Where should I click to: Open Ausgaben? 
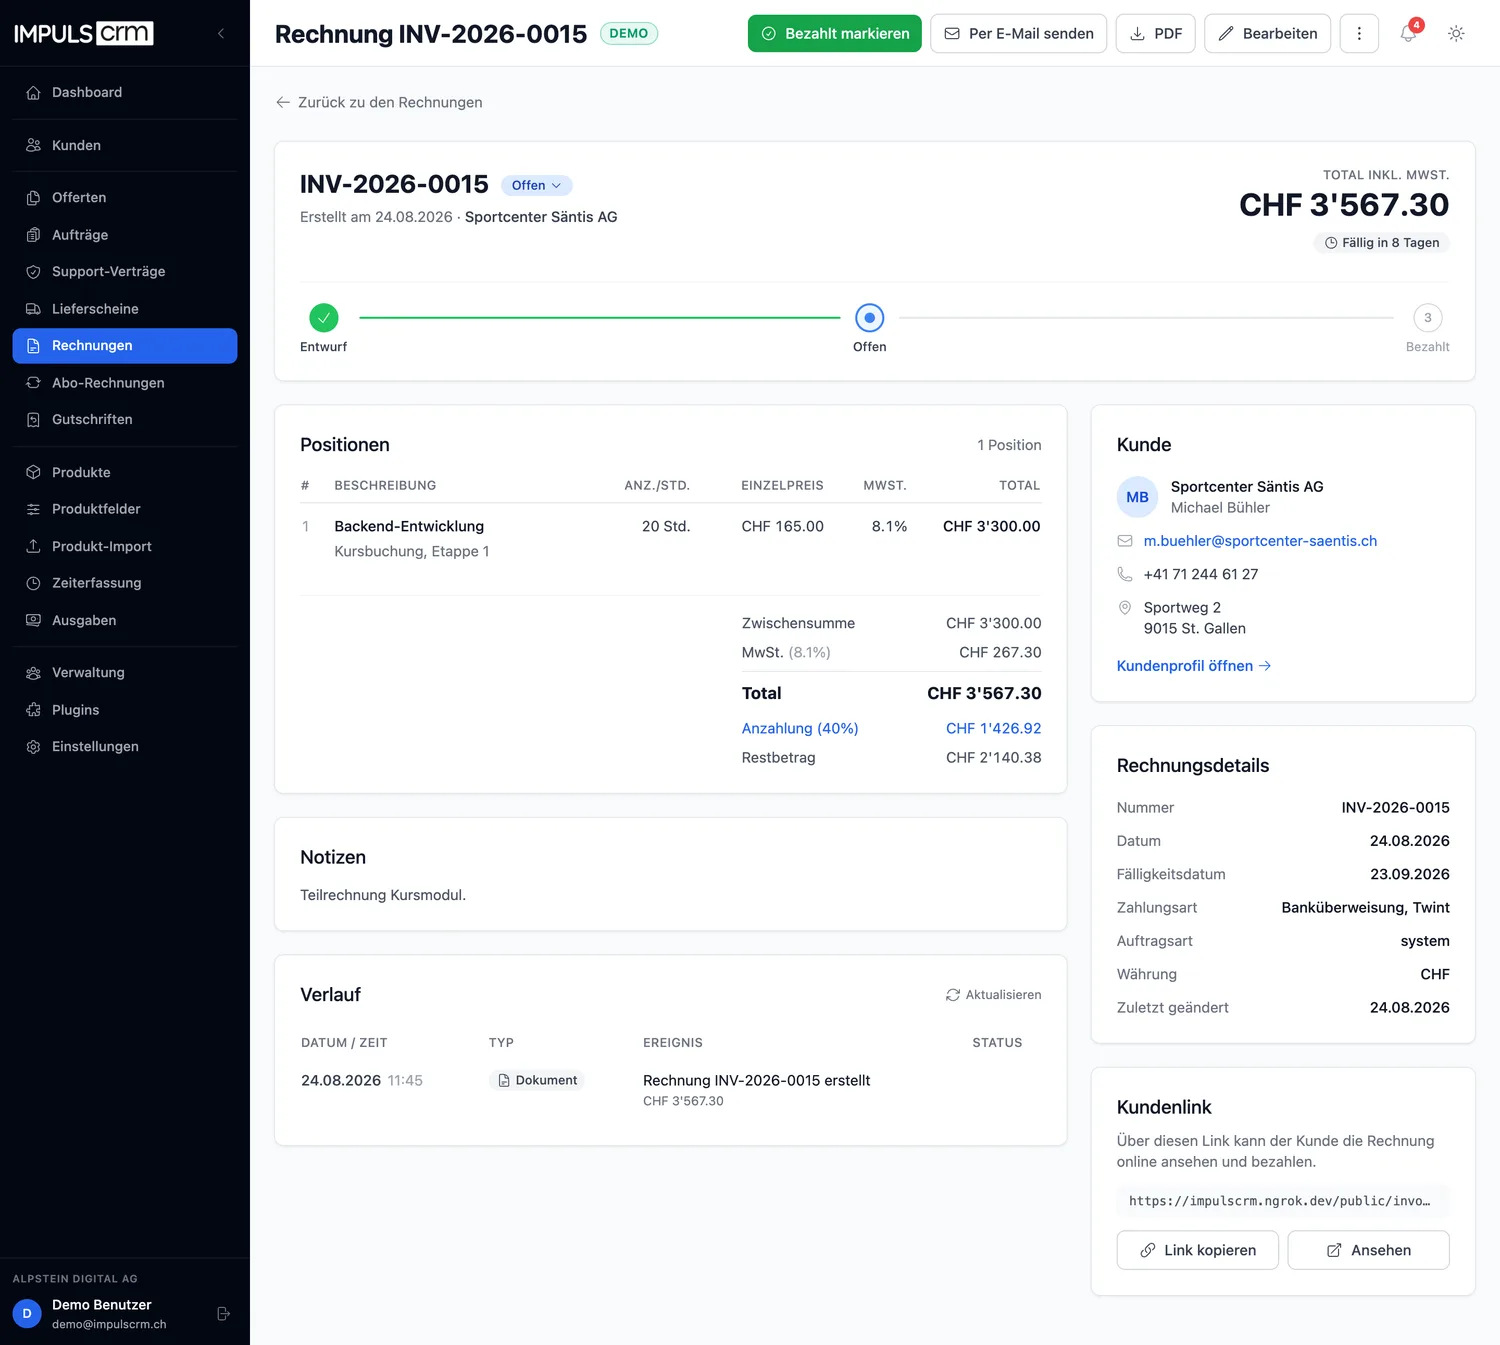click(x=125, y=620)
